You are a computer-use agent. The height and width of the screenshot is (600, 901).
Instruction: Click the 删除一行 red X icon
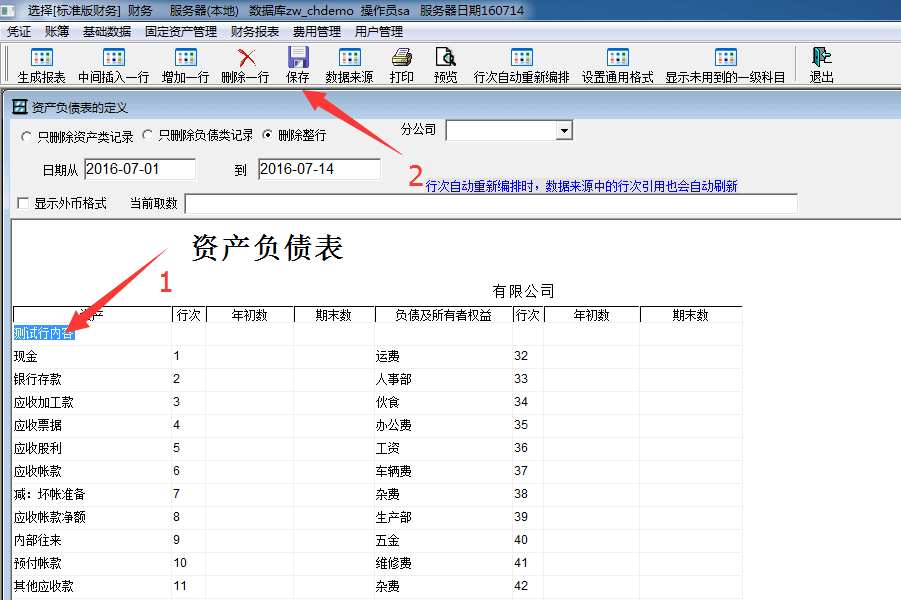click(245, 58)
